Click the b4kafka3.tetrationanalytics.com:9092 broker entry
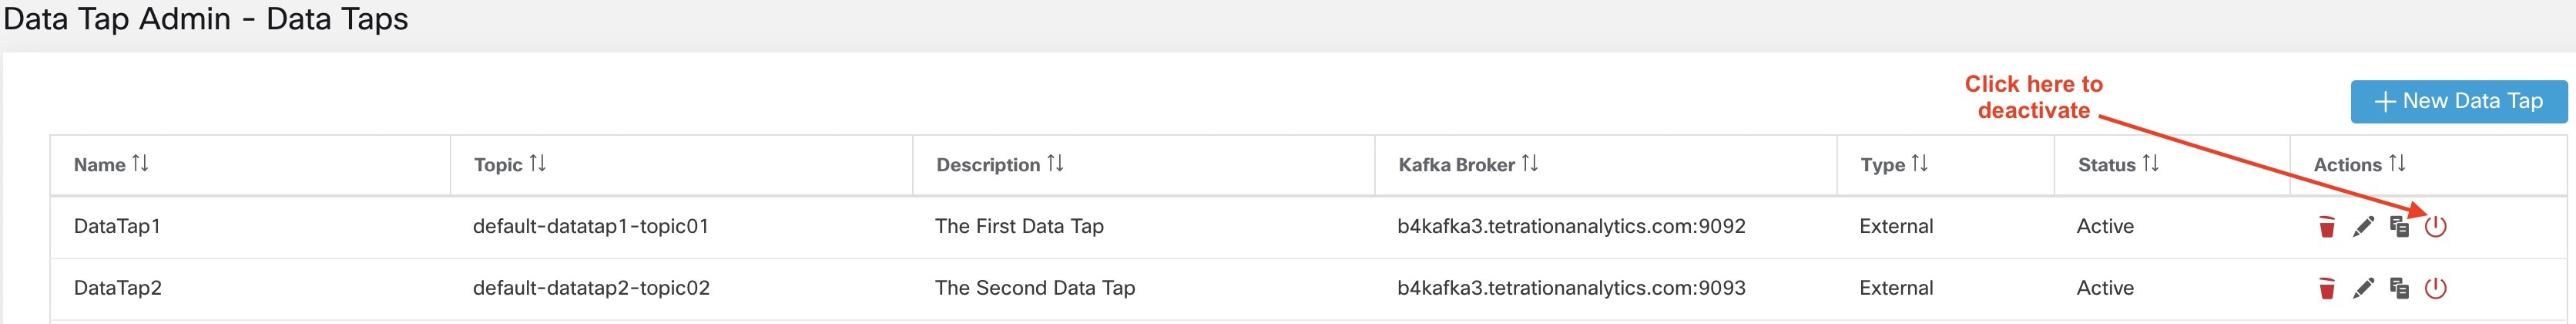Screen dimensions: 2576x324 click(x=1571, y=227)
